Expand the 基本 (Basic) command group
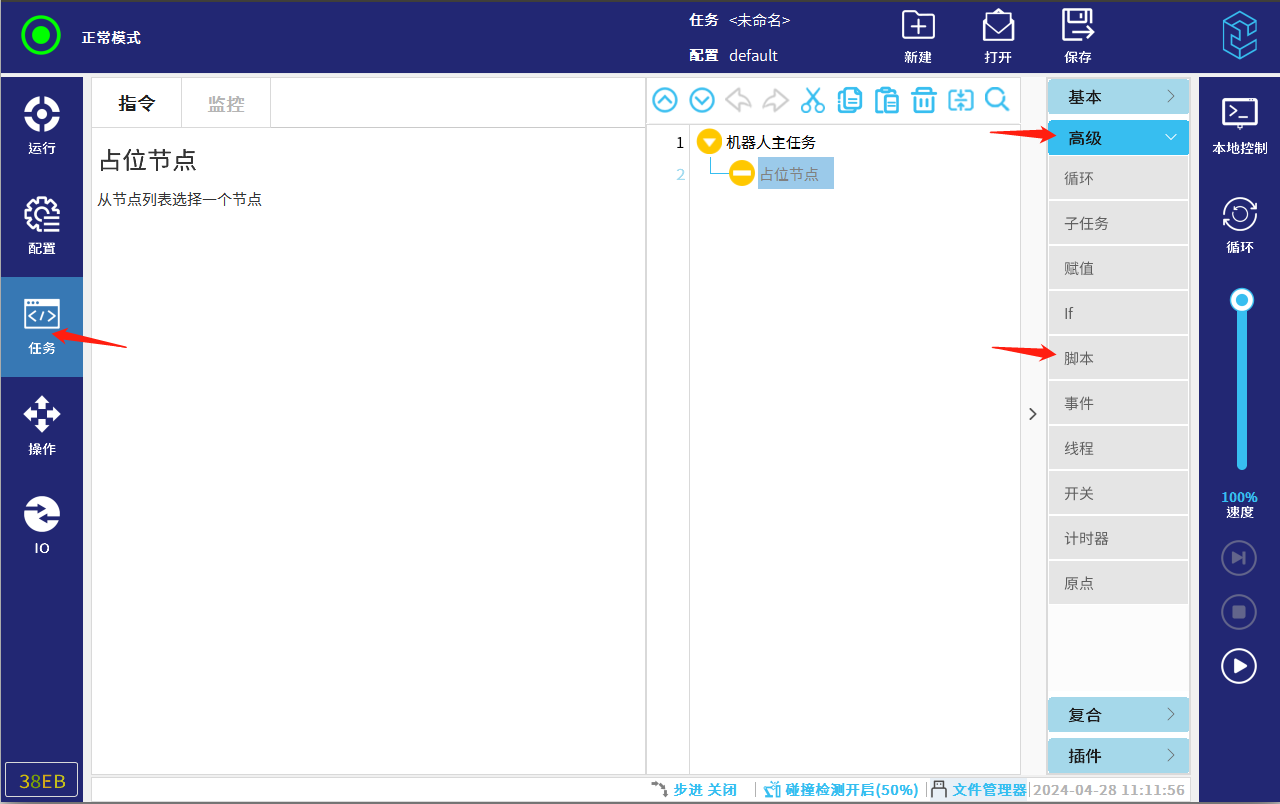Image resolution: width=1280 pixels, height=804 pixels. pyautogui.click(x=1118, y=97)
